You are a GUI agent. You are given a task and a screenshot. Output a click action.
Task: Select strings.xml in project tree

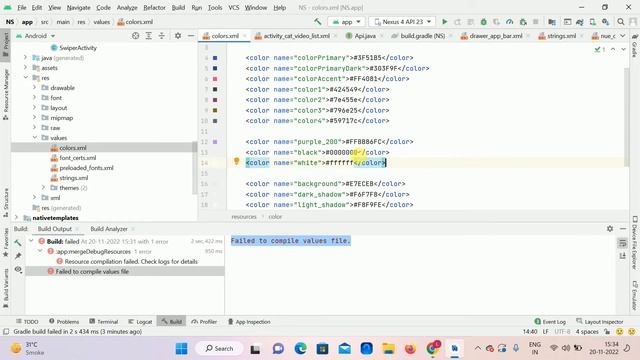(x=73, y=178)
